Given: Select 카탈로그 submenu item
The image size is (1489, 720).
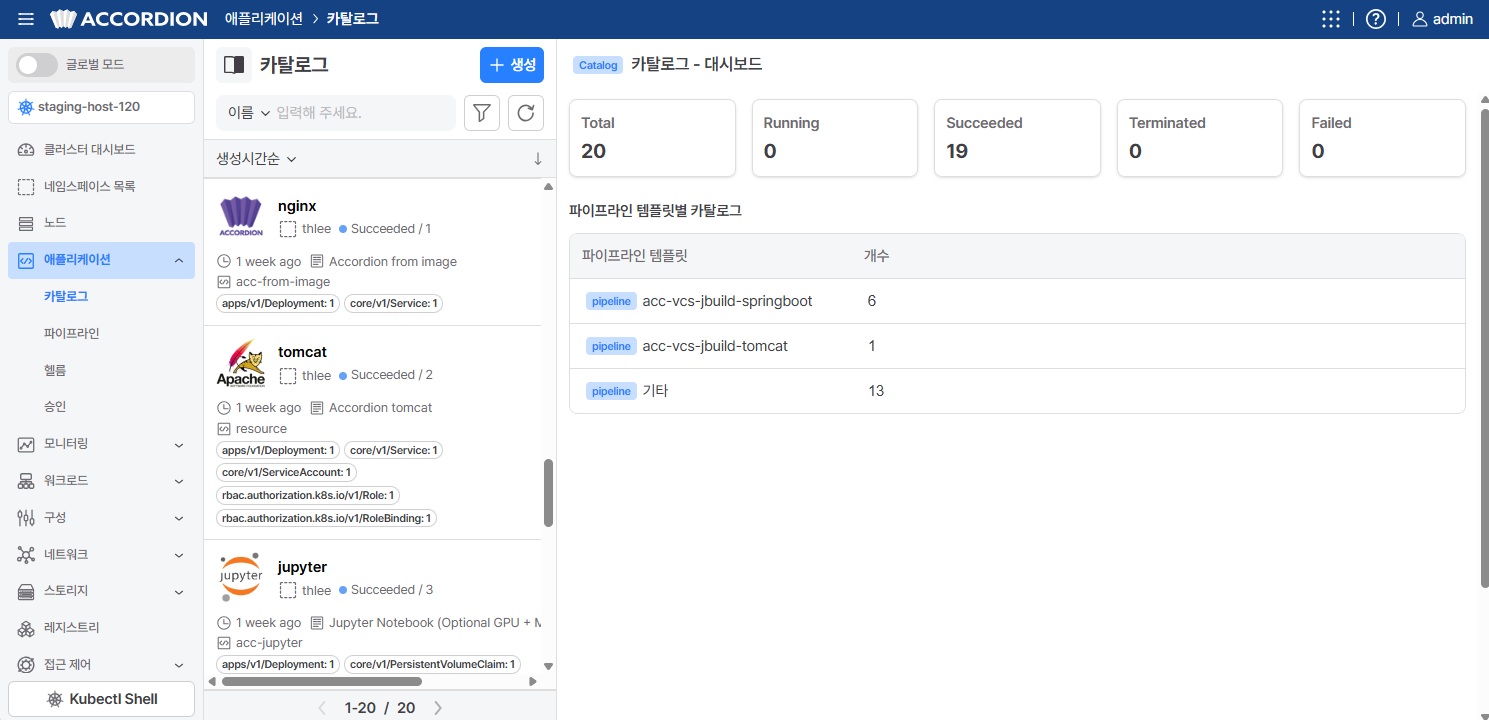Looking at the screenshot, I should click(x=66, y=297).
